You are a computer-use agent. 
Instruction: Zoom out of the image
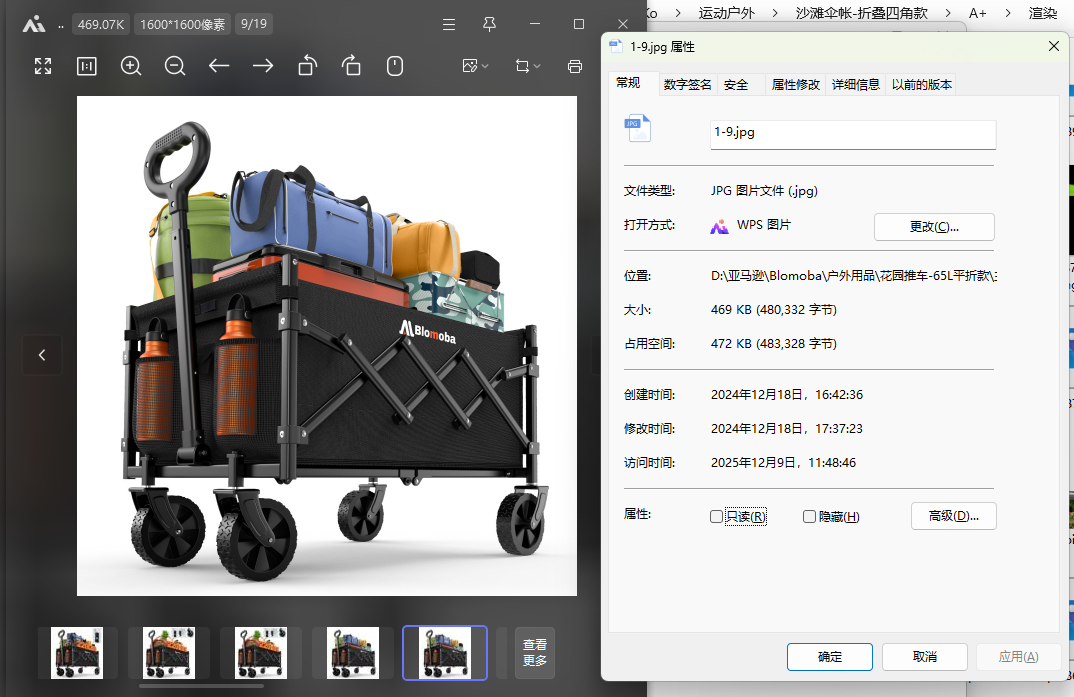pyautogui.click(x=175, y=66)
